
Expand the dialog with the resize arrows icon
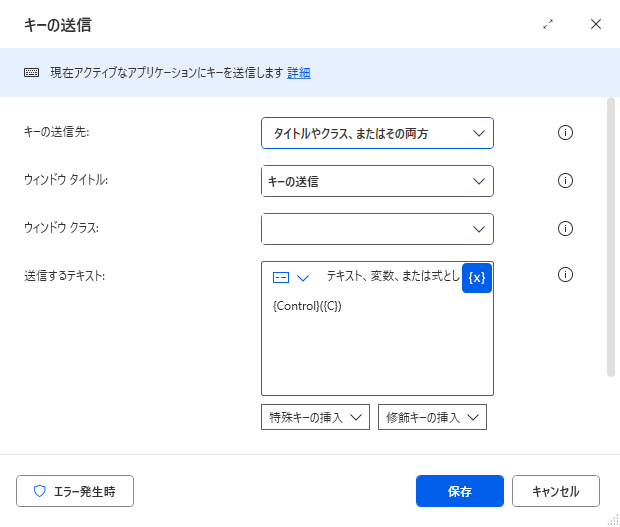(x=548, y=24)
